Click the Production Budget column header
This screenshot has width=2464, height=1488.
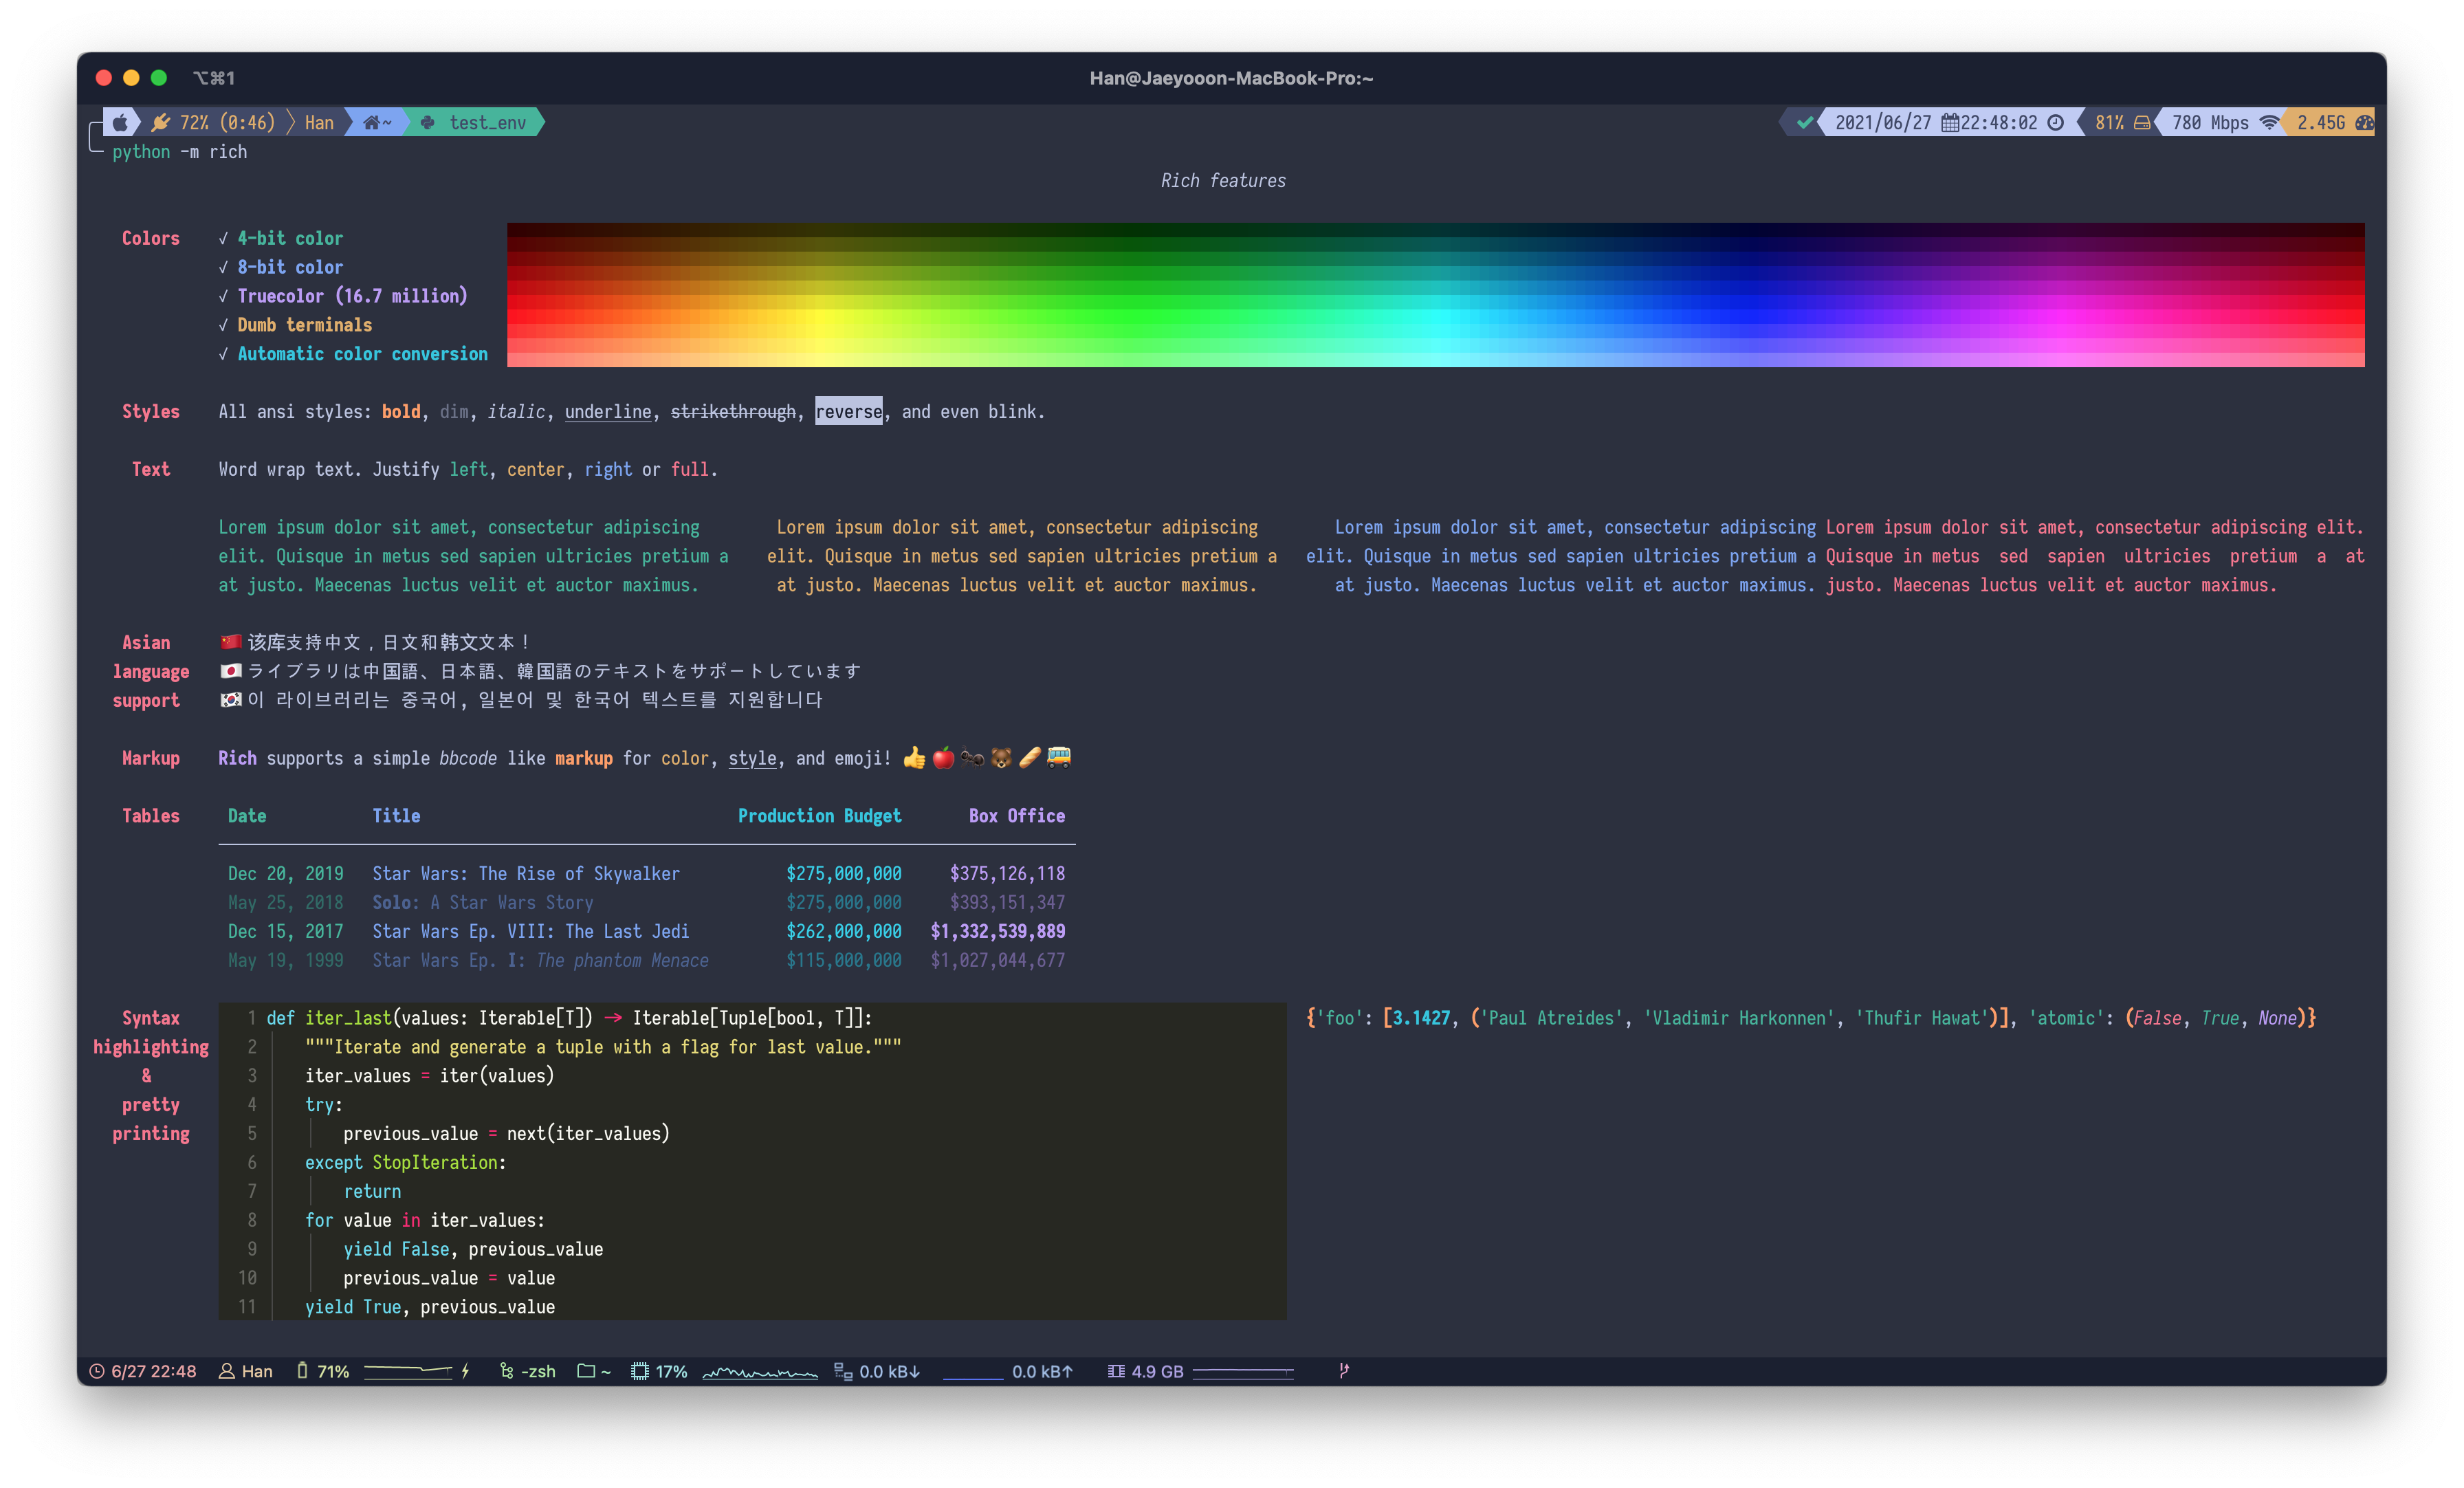(x=819, y=815)
